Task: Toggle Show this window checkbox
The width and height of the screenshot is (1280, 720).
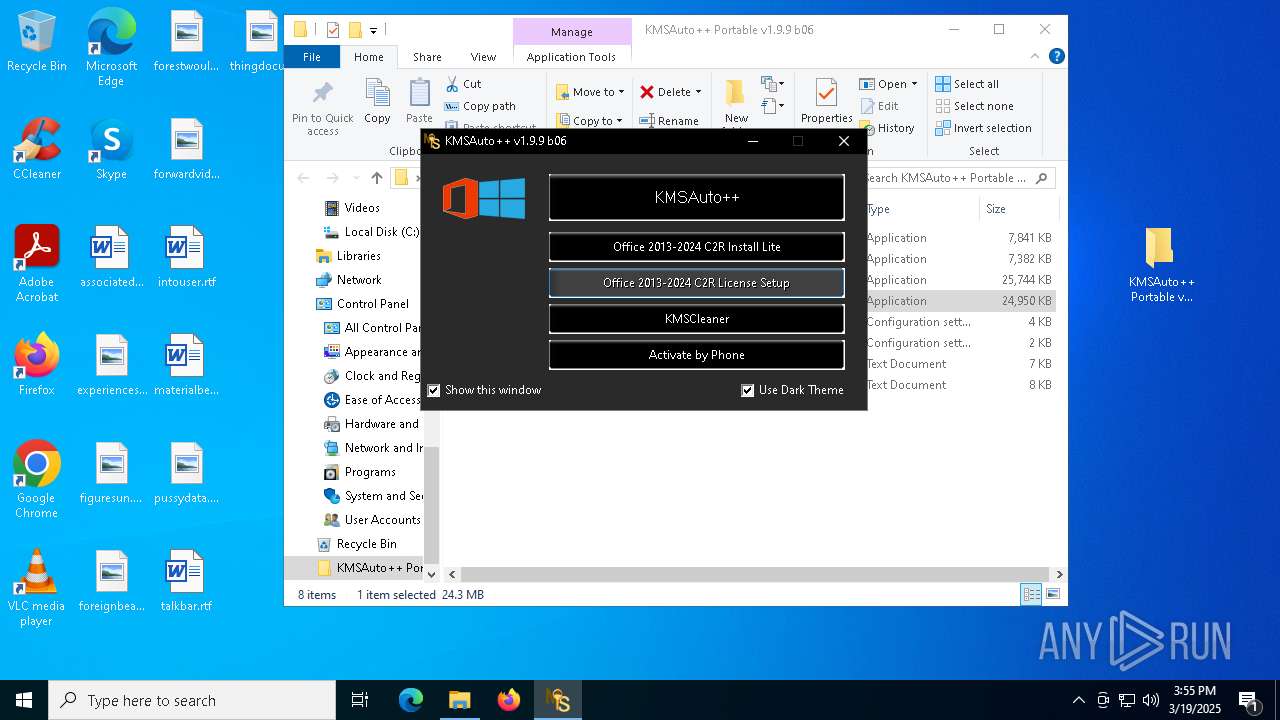Action: click(x=434, y=390)
